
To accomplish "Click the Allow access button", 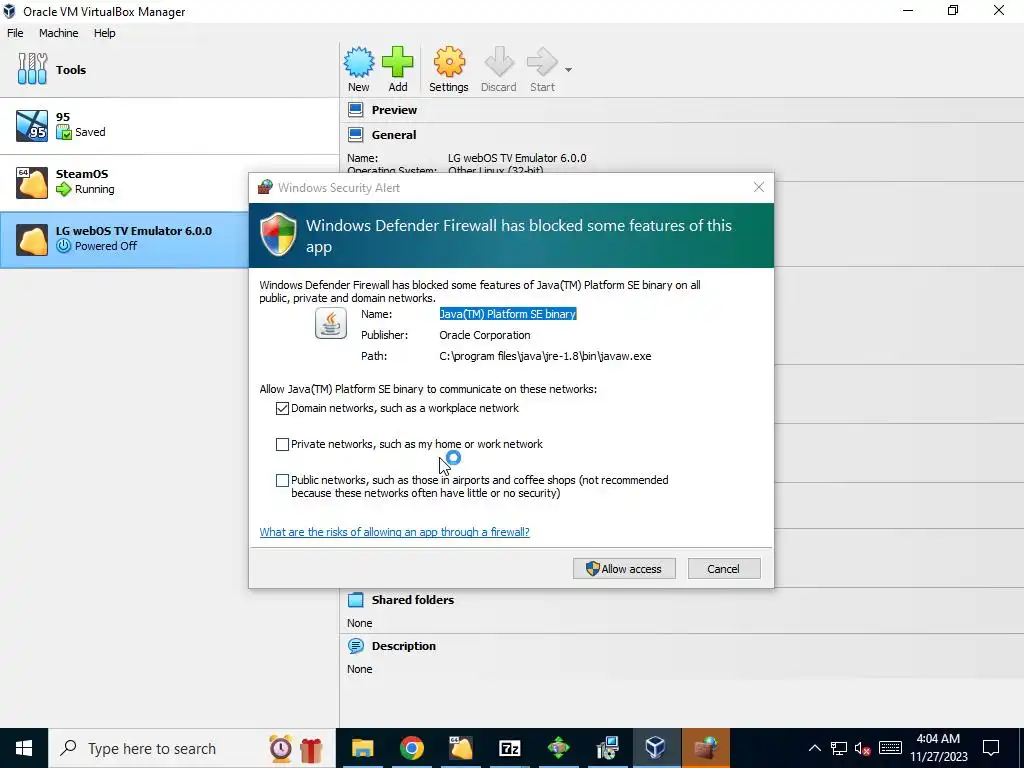I will pos(624,569).
